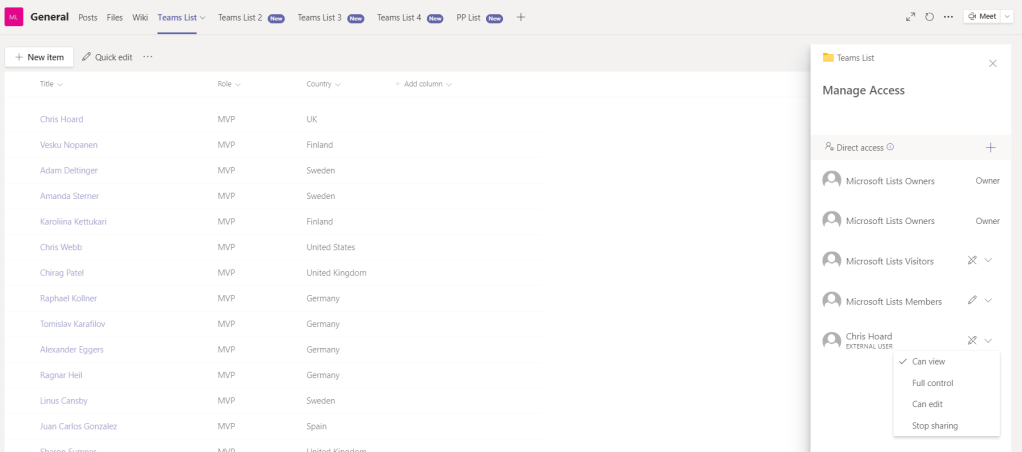
Task: Click plus icon beside Direct access
Action: click(990, 147)
